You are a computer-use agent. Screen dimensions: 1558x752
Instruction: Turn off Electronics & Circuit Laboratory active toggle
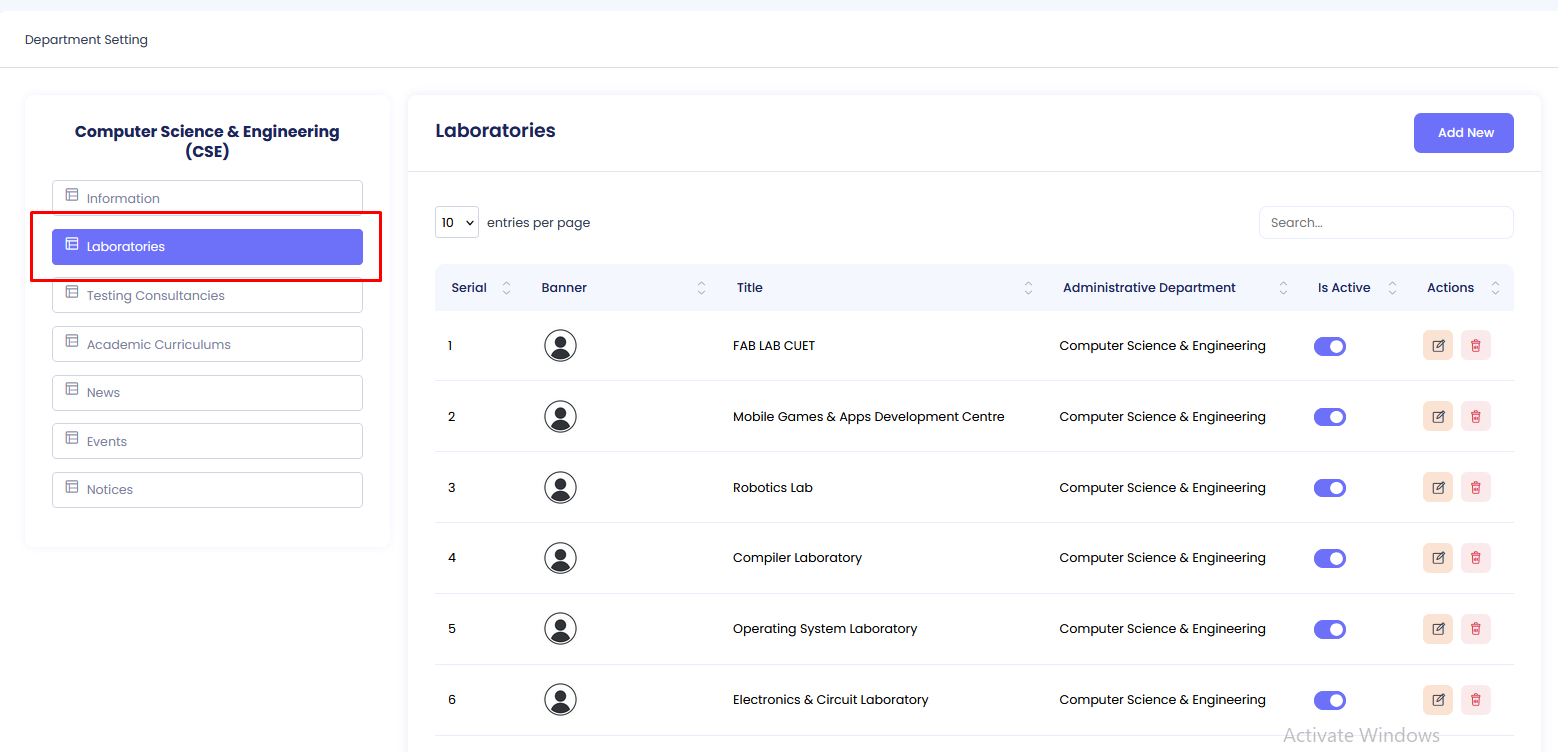1329,700
